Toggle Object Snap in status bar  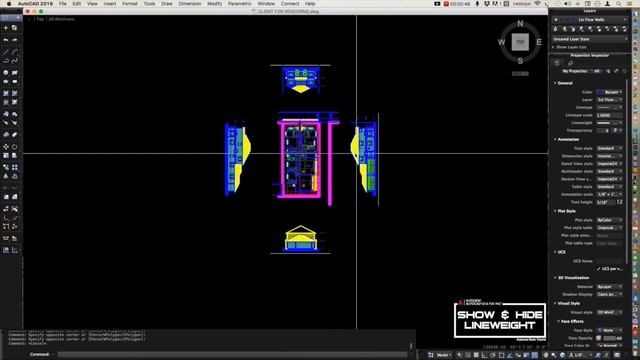tap(501, 356)
